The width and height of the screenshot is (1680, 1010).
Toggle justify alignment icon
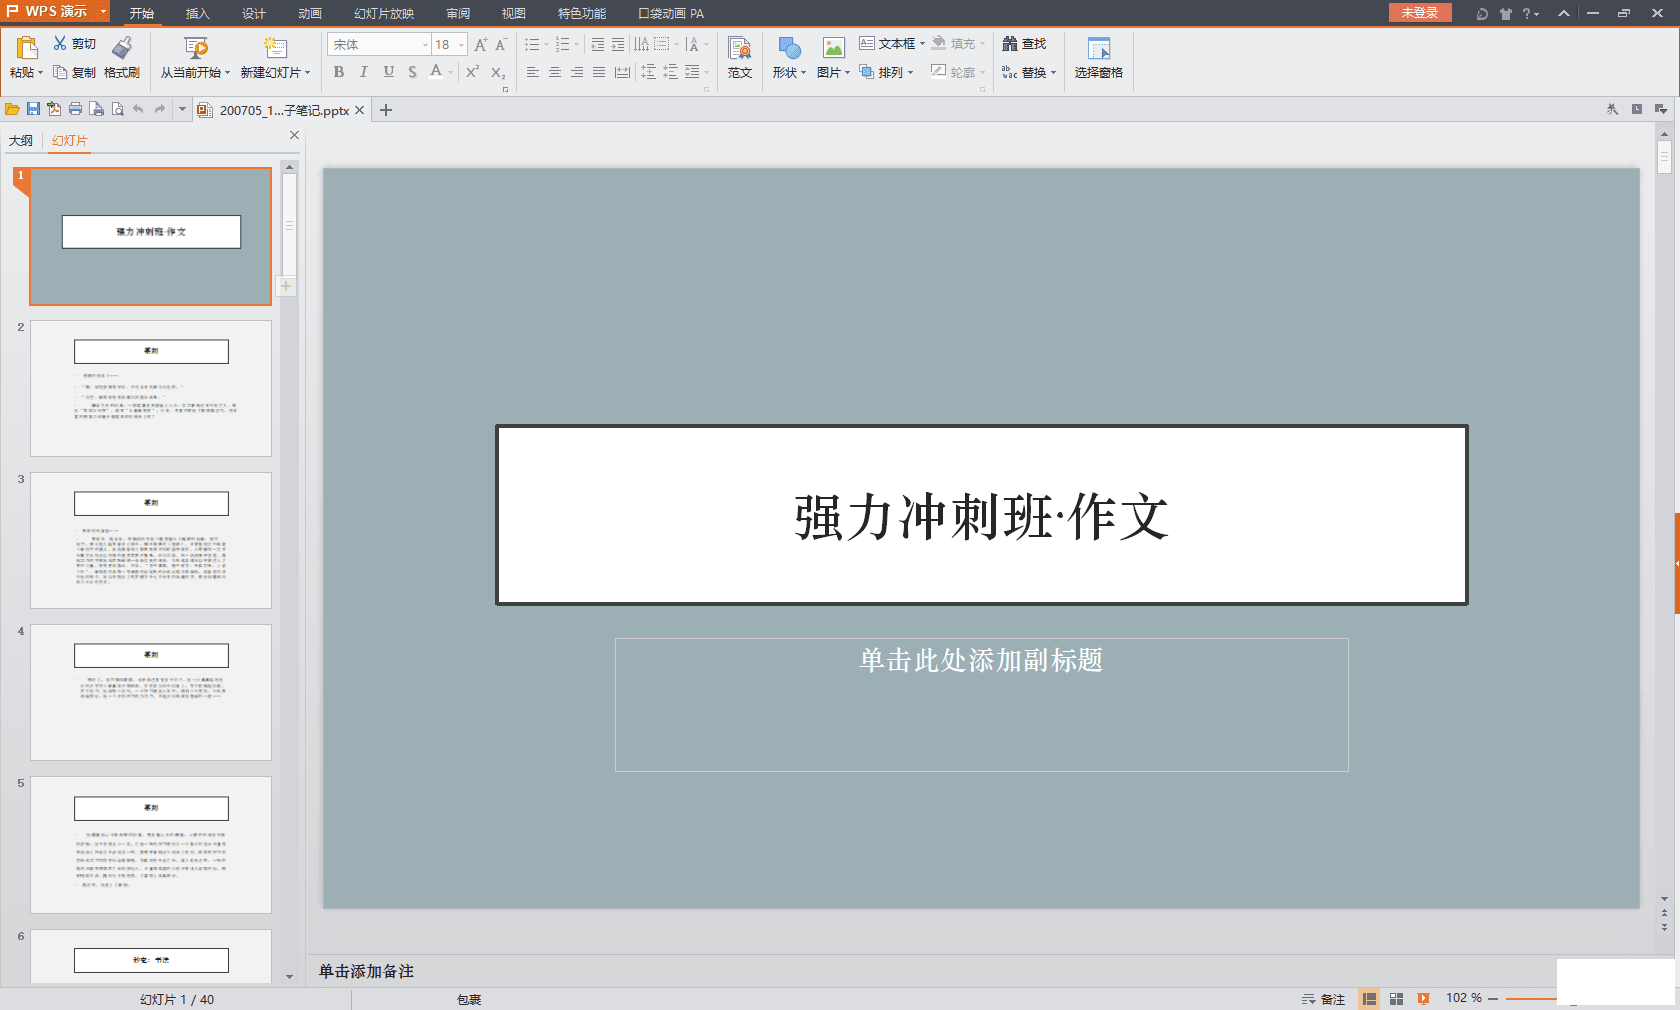pos(599,72)
